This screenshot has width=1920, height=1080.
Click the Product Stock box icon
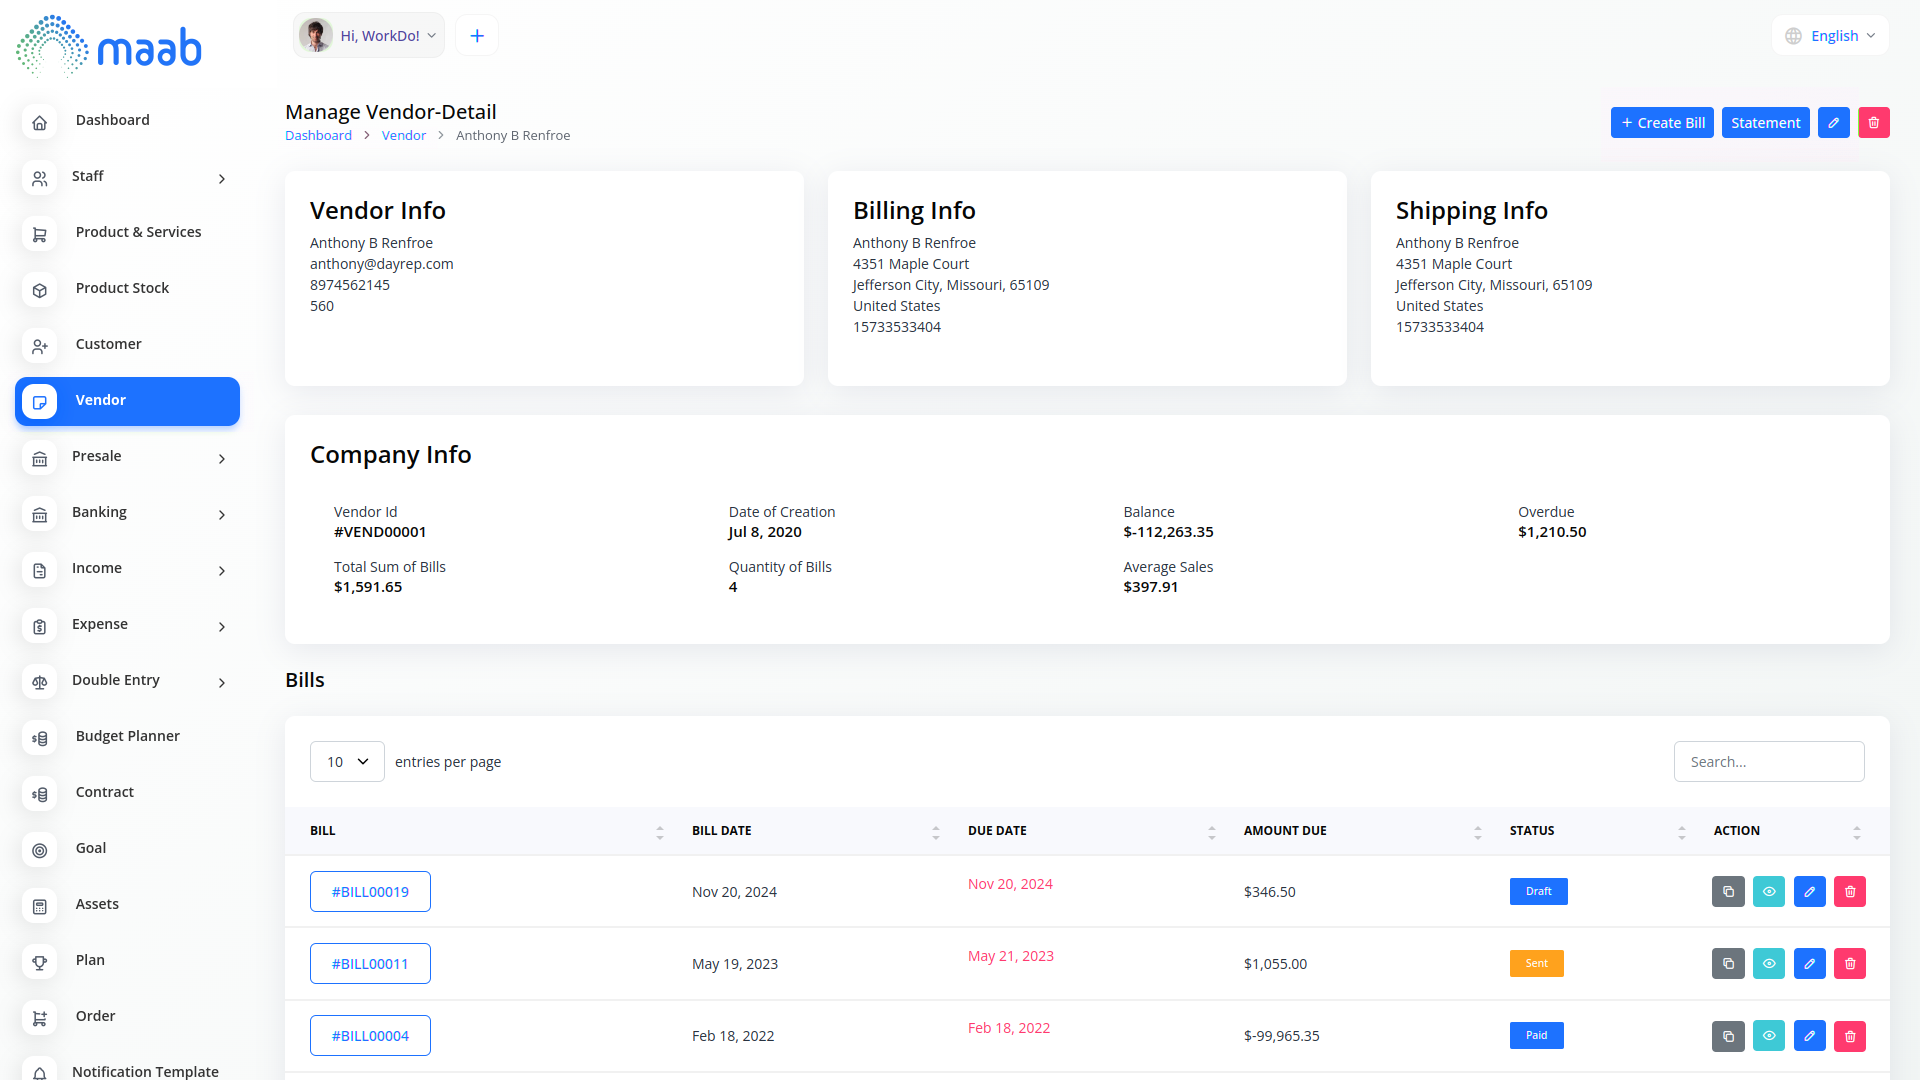point(40,290)
